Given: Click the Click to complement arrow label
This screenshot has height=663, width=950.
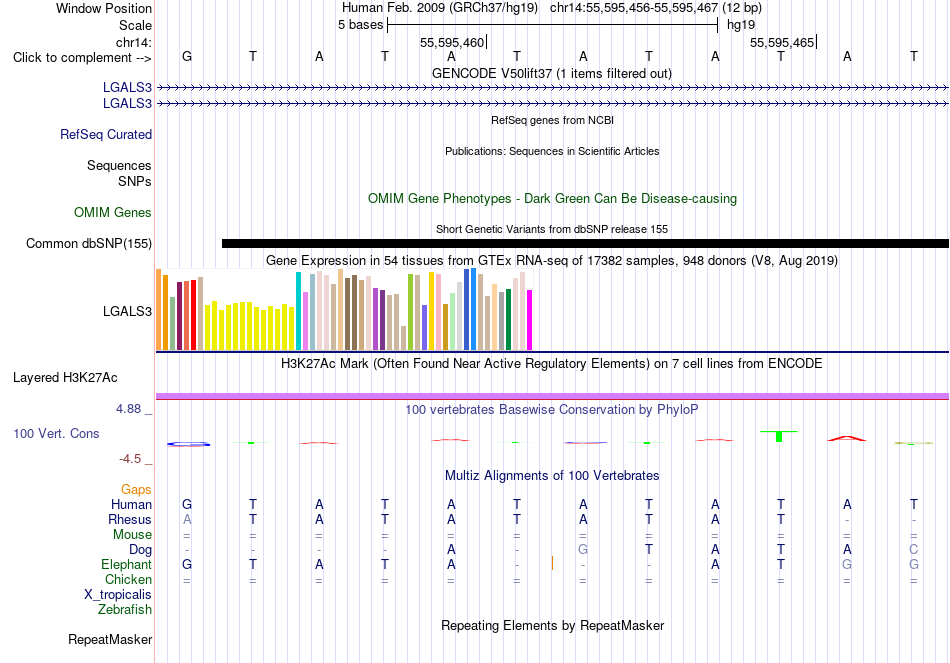Looking at the screenshot, I should click(x=82, y=58).
